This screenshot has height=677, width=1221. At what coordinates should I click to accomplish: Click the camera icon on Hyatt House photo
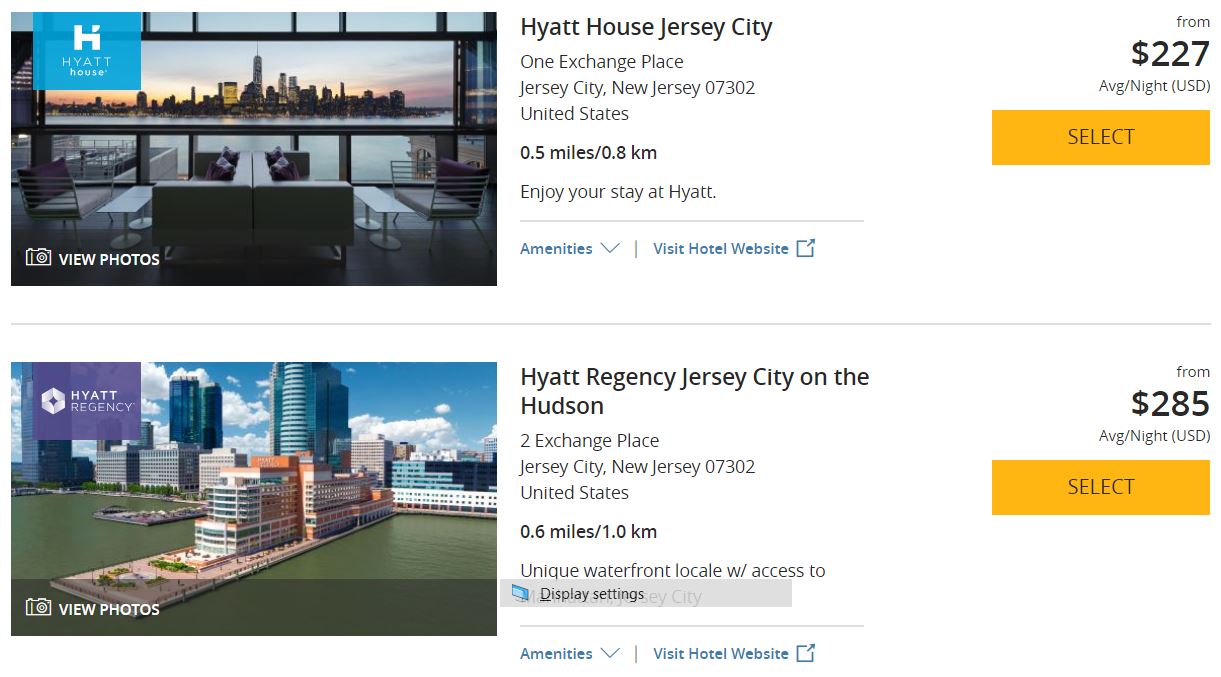click(38, 258)
